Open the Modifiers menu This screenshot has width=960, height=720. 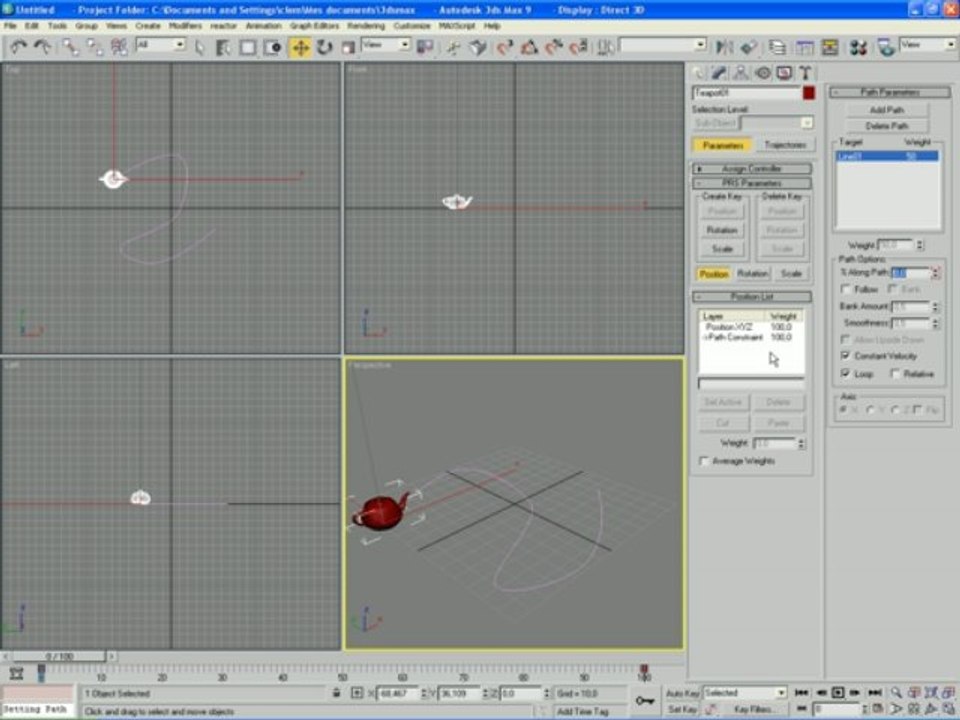185,26
